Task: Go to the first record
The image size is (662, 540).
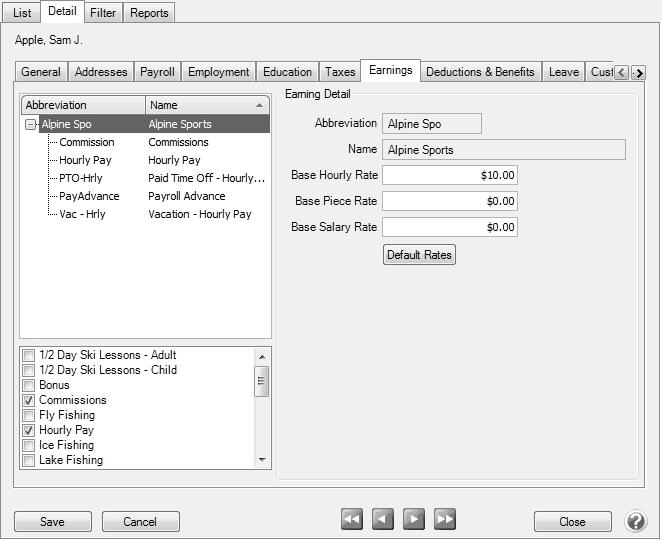Action: (351, 519)
